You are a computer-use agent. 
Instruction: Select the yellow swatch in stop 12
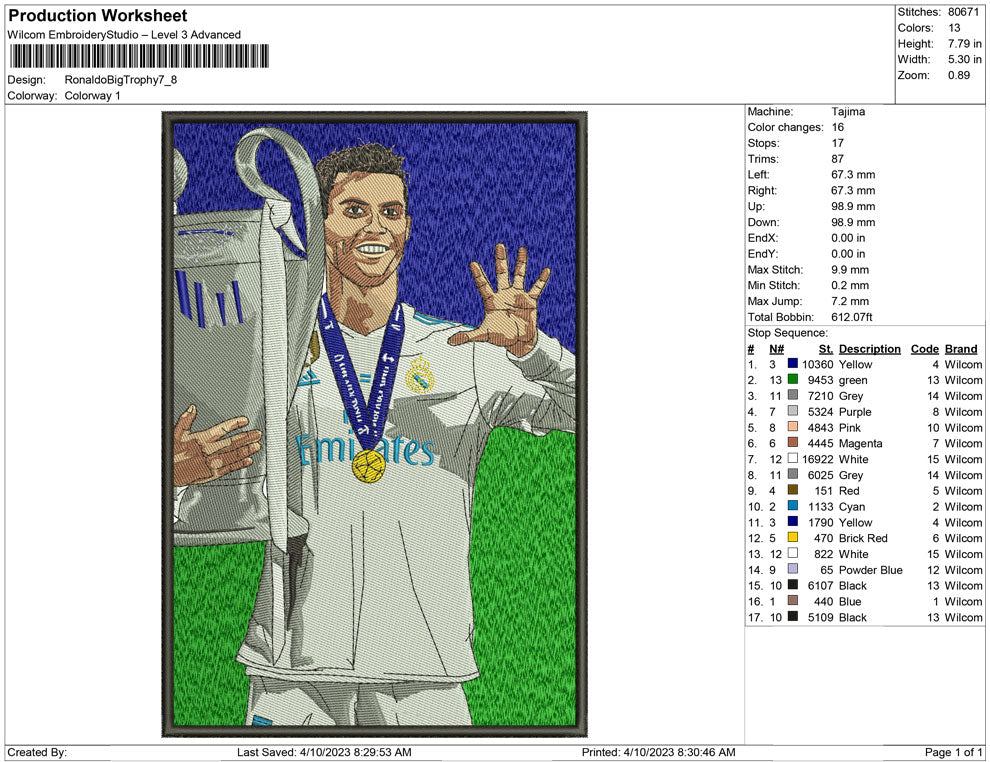point(792,537)
